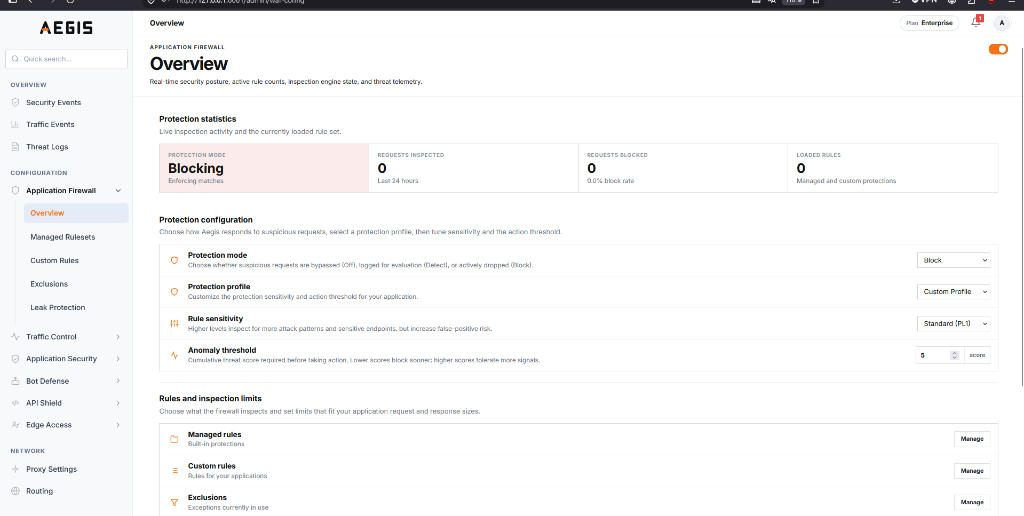This screenshot has height=516, width=1024.
Task: Expand the Edge Access chevron
Action: tap(118, 425)
